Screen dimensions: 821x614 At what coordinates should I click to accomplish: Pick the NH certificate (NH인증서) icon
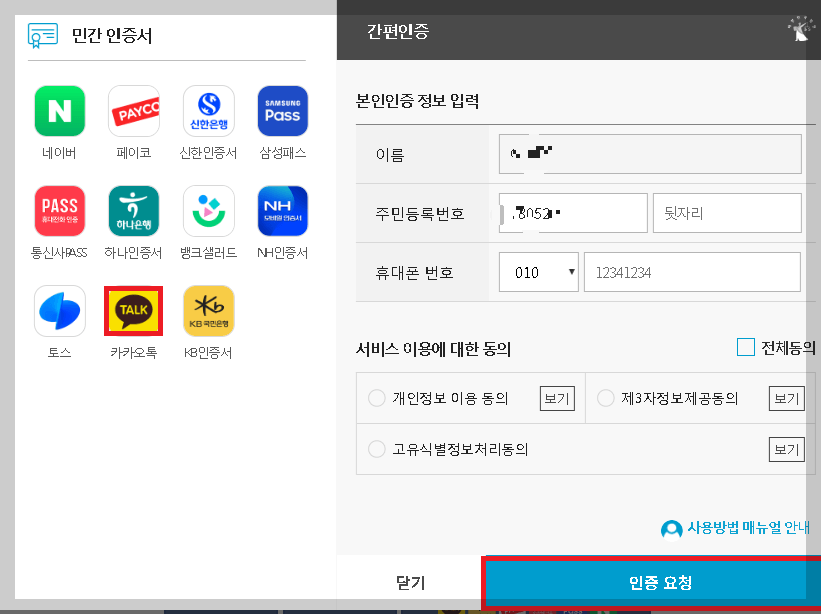pyautogui.click(x=283, y=211)
